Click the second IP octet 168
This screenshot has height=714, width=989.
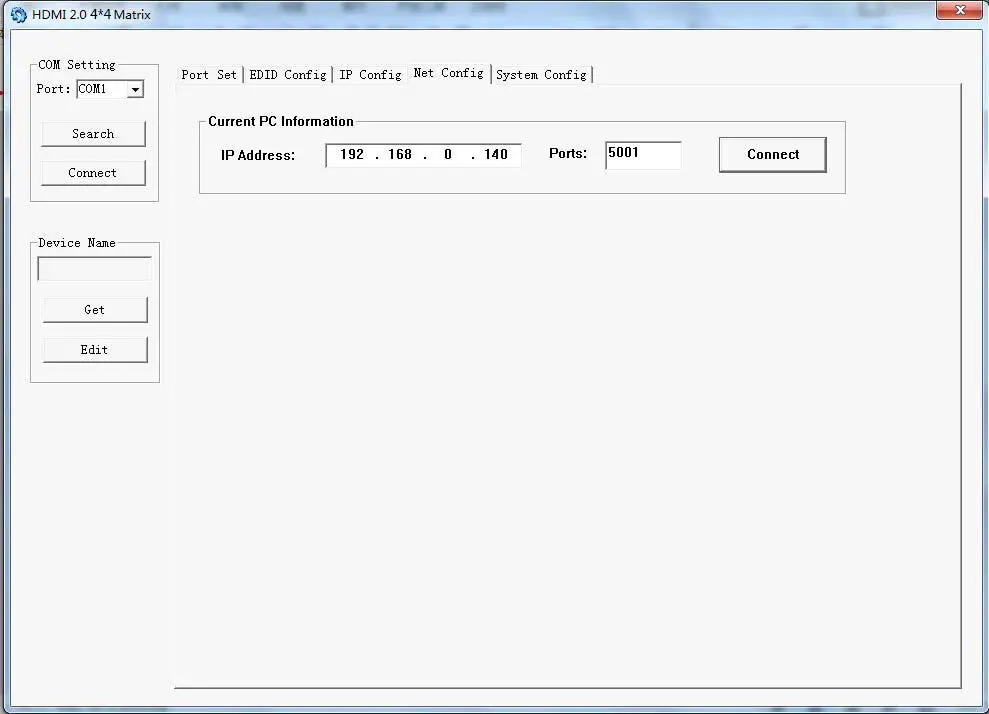click(400, 155)
